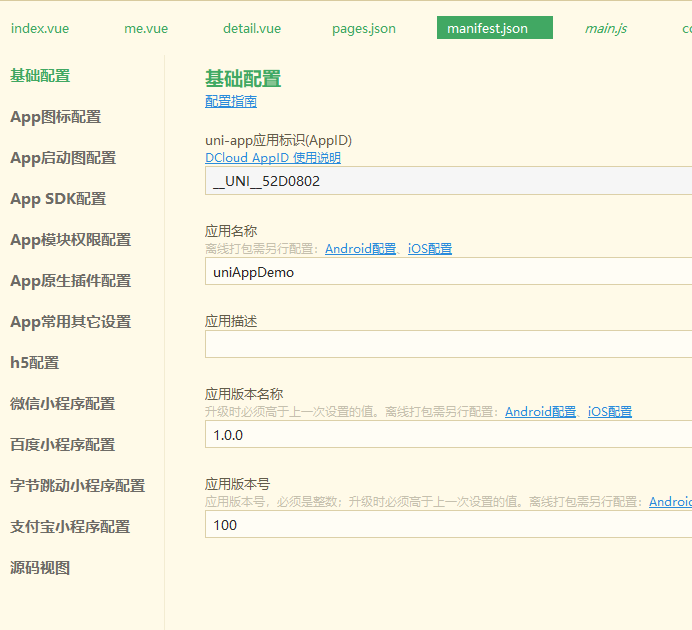Viewport: 692px width, 630px height.
Task: Select App模块权限配置 in sidebar
Action: coord(71,240)
